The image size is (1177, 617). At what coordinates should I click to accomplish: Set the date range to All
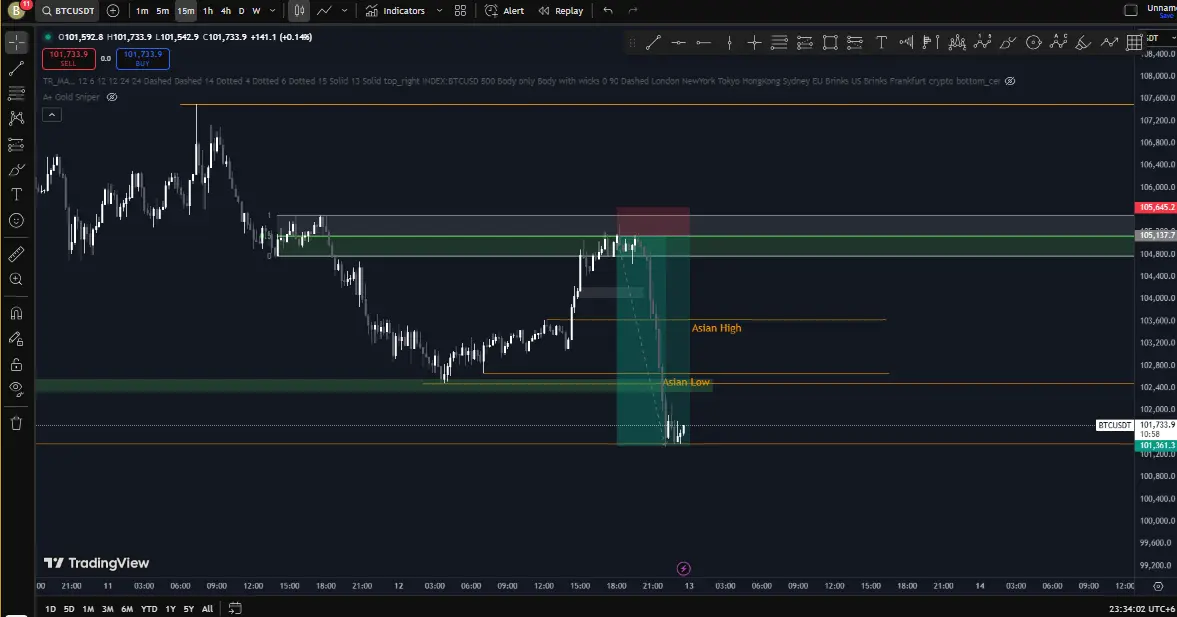[207, 609]
